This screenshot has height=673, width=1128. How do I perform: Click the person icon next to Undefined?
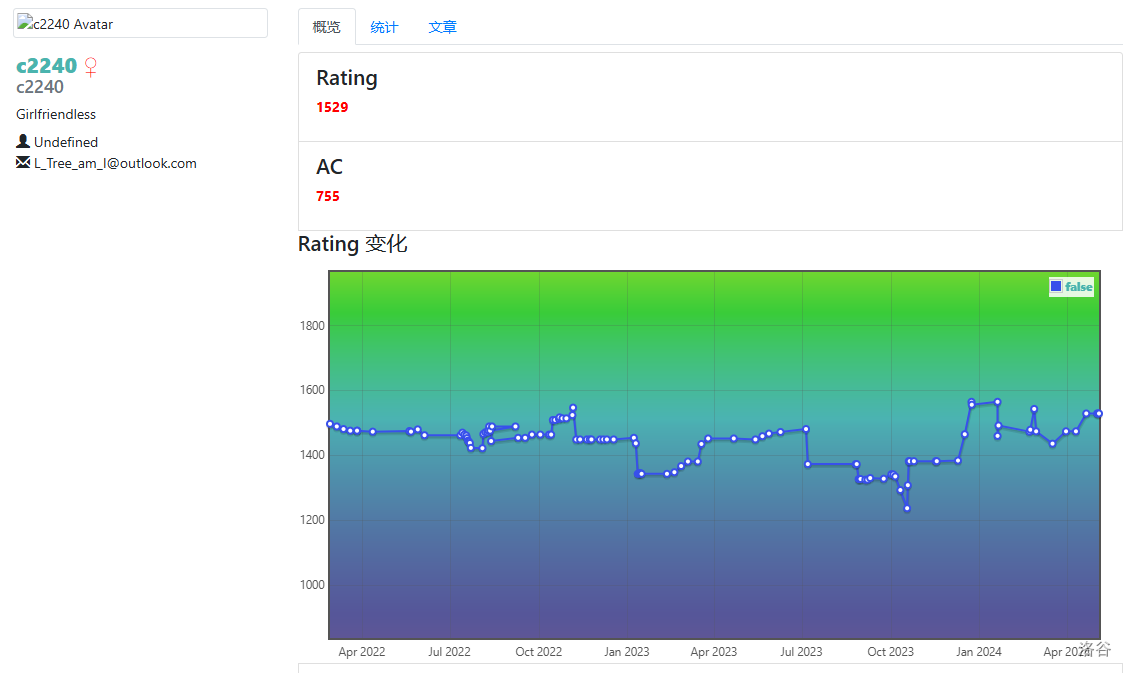click(x=23, y=142)
